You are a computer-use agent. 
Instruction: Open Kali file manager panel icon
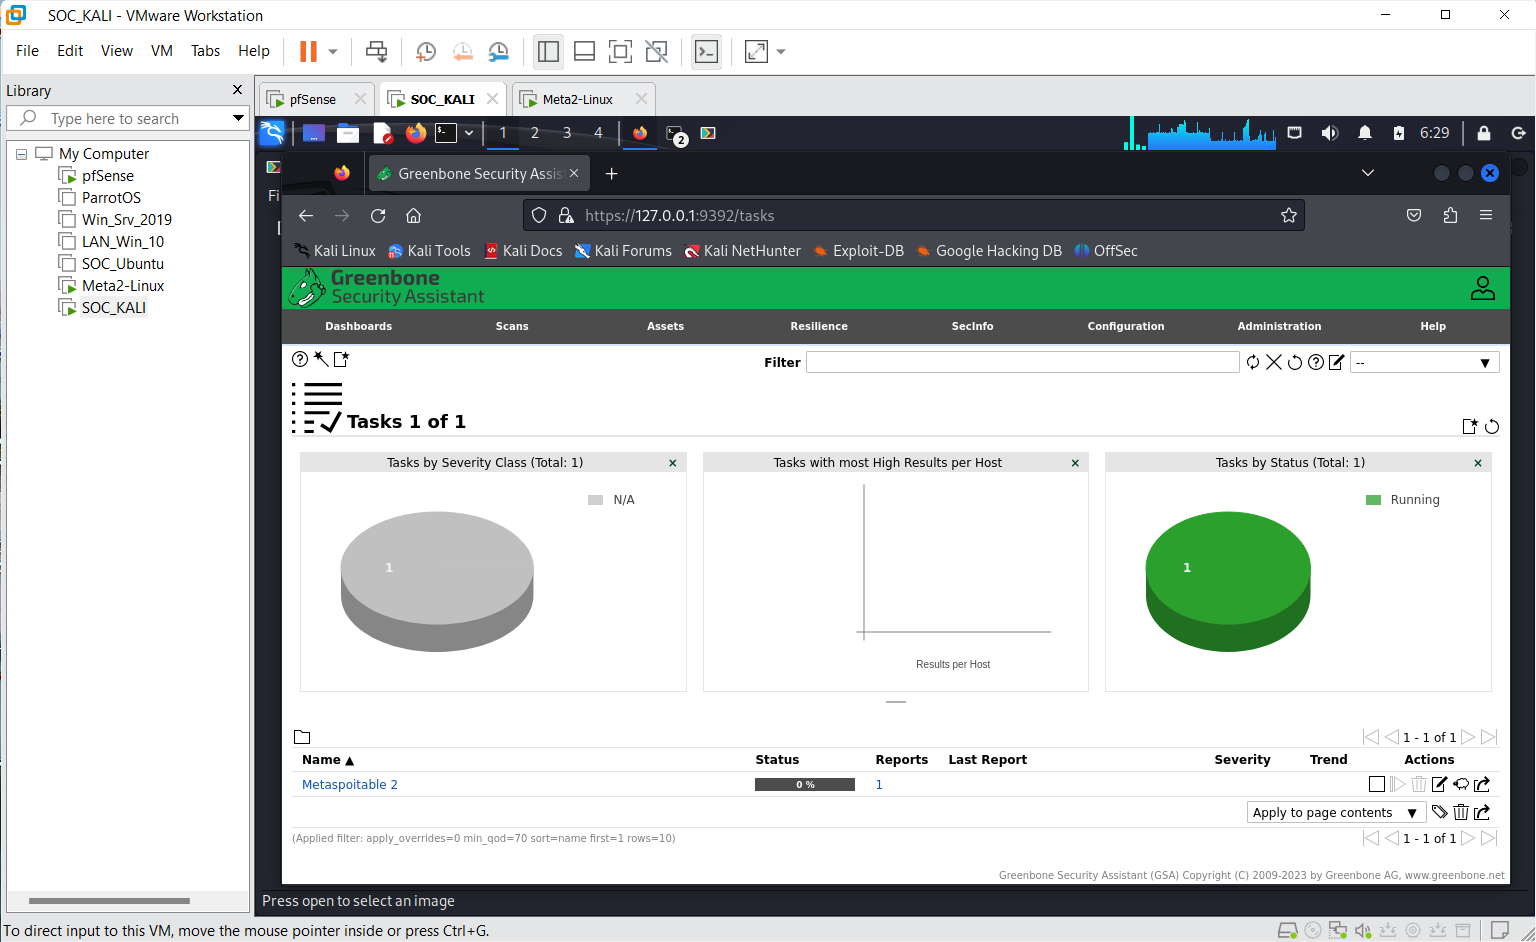coord(348,133)
